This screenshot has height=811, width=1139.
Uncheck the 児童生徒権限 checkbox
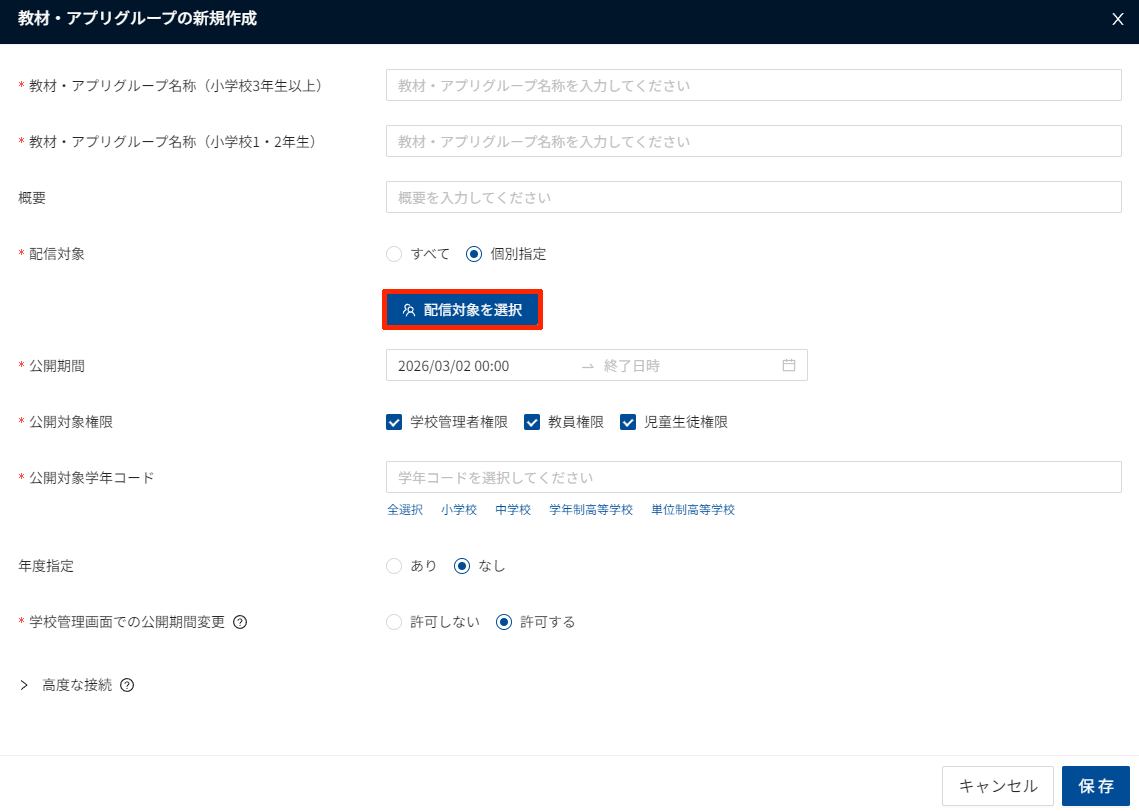[x=628, y=422]
